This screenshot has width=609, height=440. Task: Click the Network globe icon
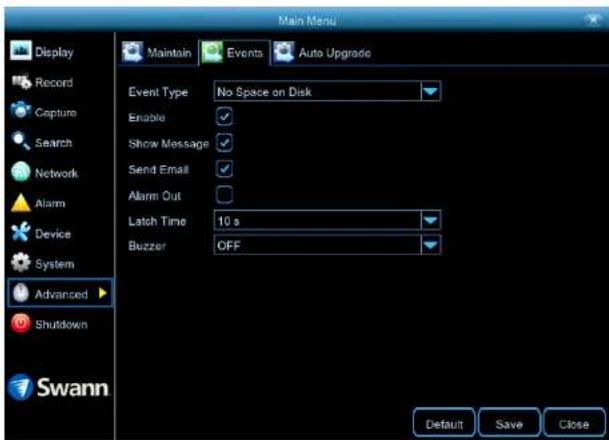tap(21, 172)
